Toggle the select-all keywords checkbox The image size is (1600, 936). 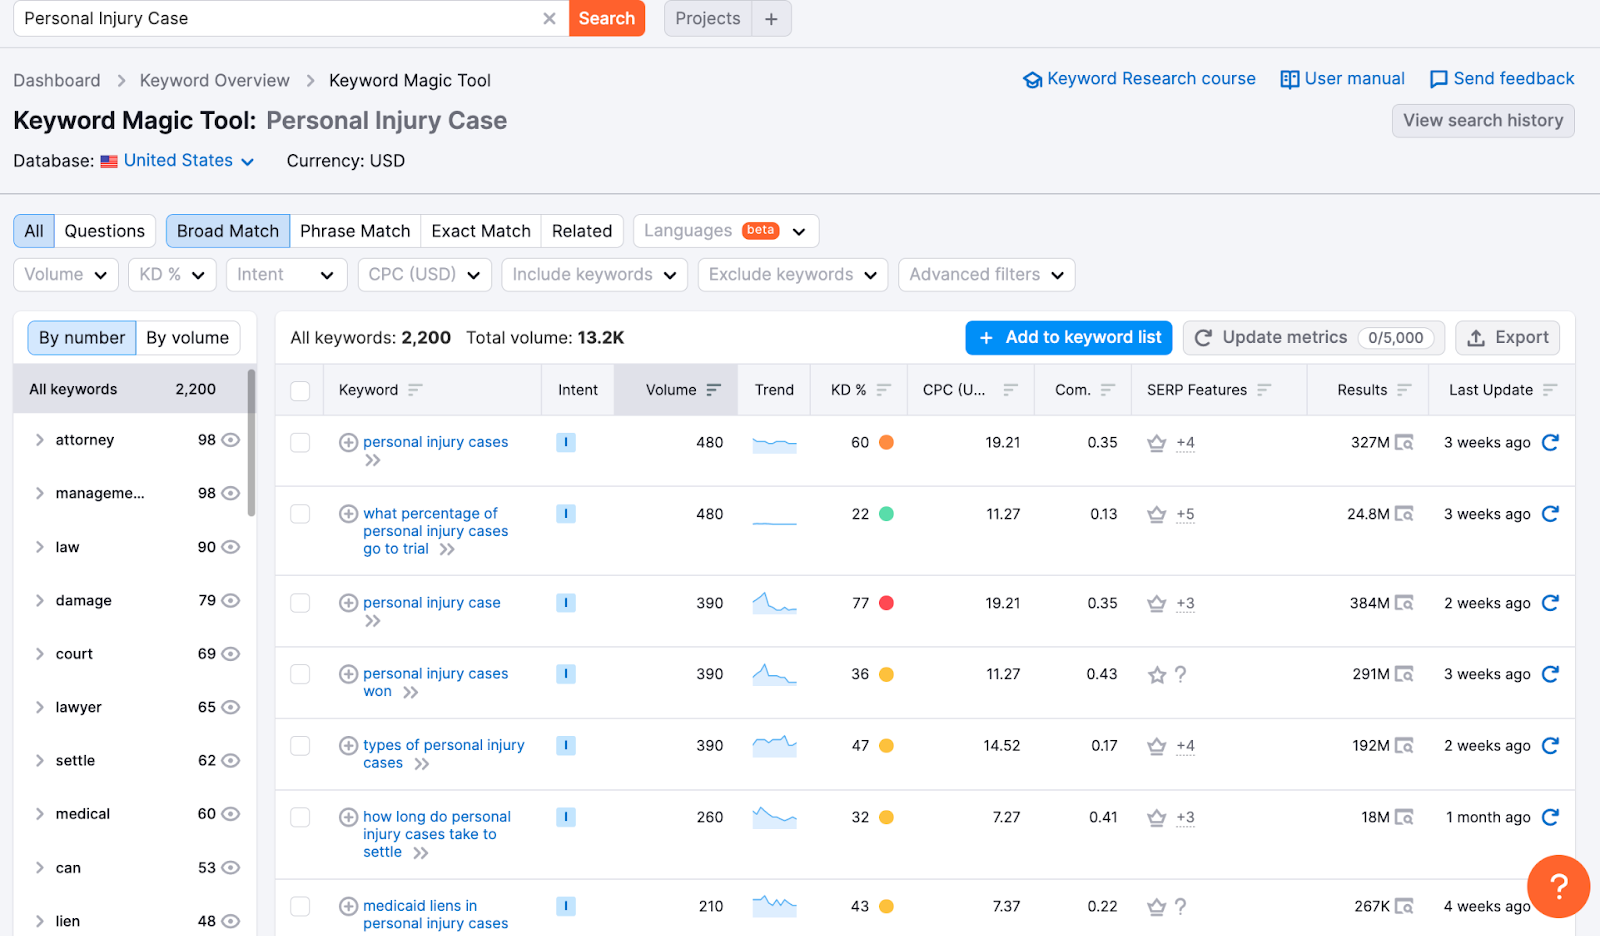[300, 390]
